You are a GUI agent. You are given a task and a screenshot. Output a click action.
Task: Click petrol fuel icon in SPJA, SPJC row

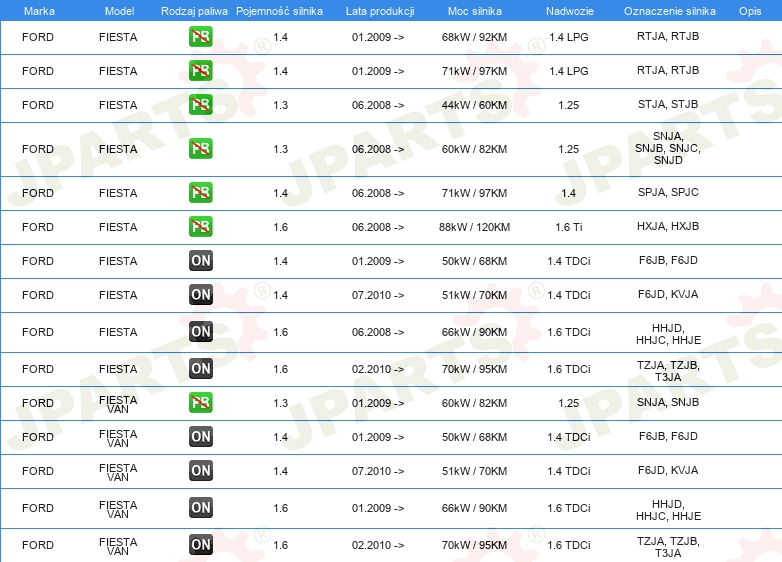(200, 192)
